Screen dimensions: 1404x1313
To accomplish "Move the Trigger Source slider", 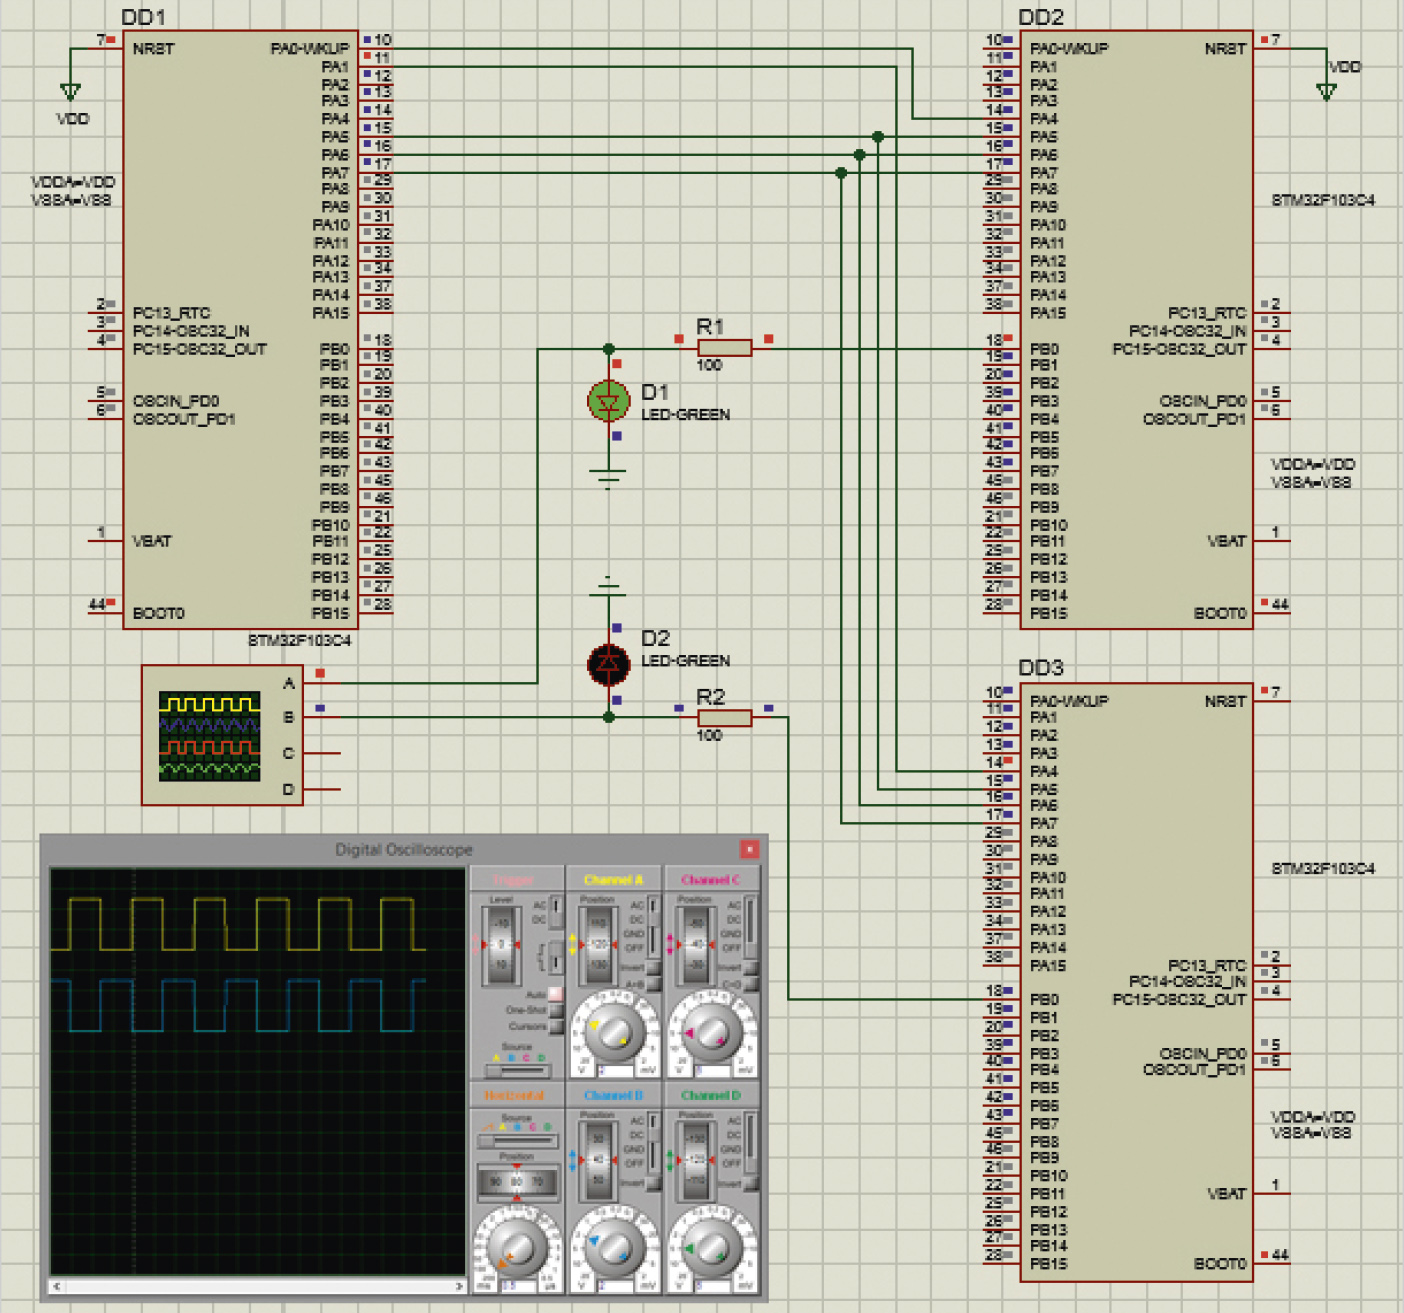I will click(x=518, y=1070).
